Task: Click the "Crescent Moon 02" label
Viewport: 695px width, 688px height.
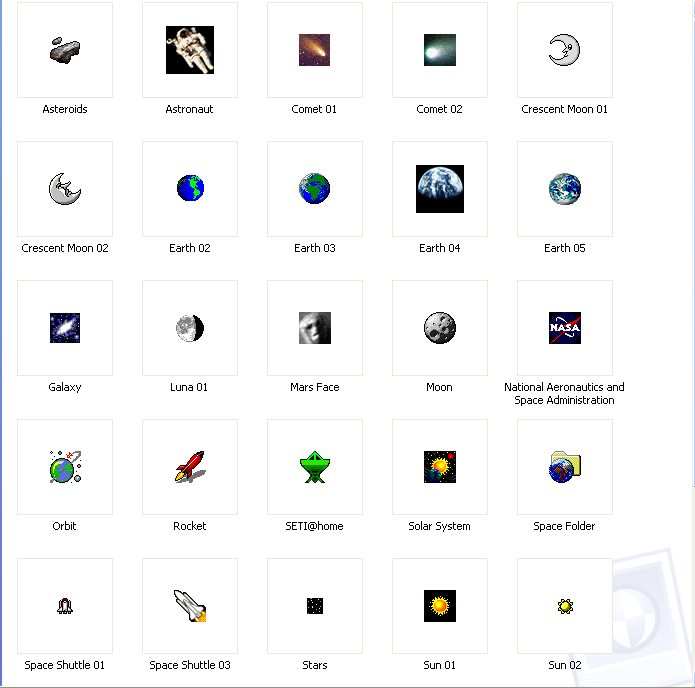Action: point(65,248)
